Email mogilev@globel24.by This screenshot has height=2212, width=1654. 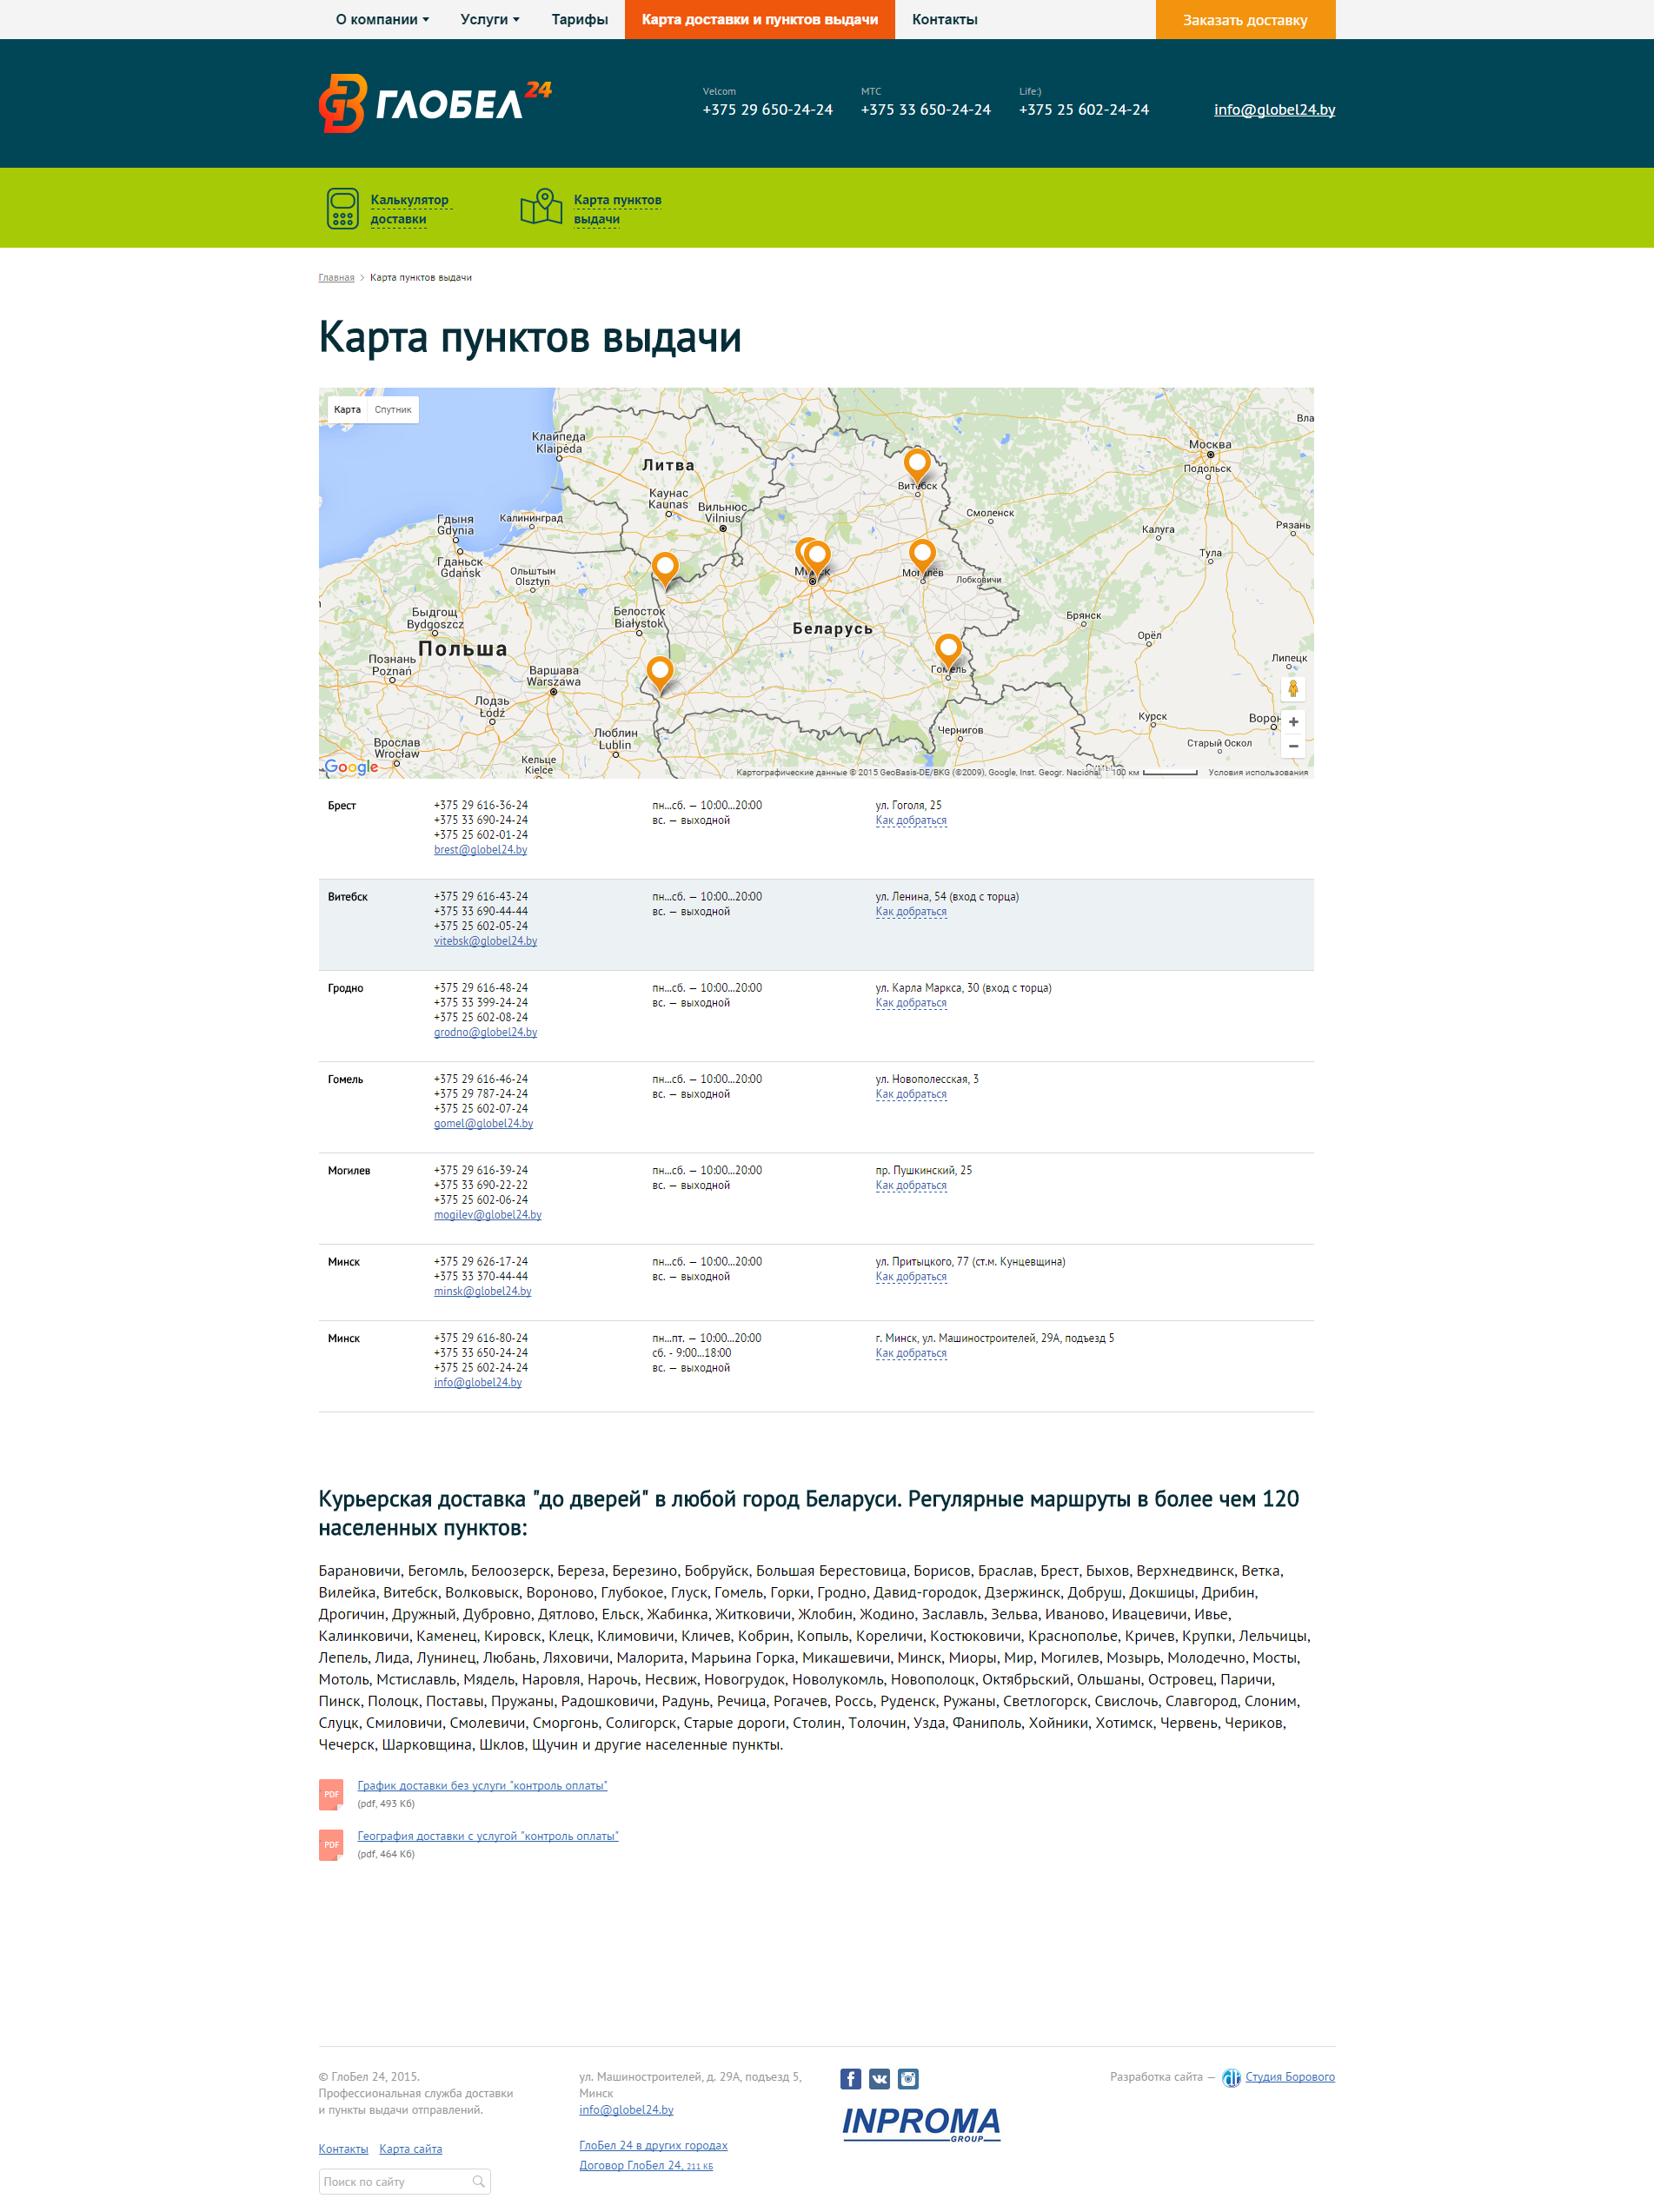(x=487, y=1215)
